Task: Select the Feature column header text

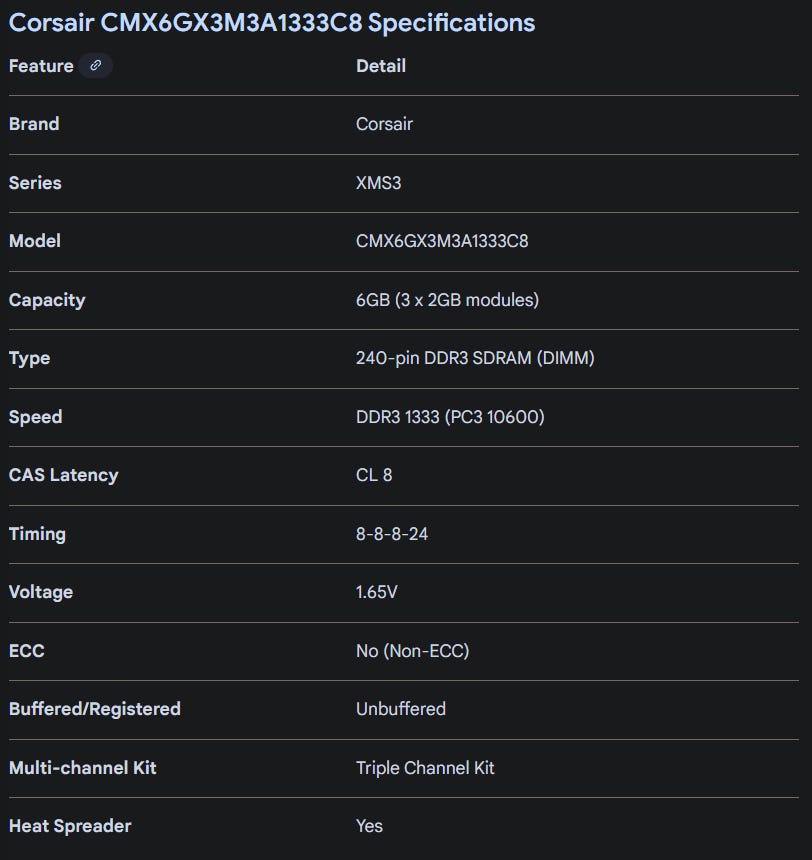Action: point(41,66)
